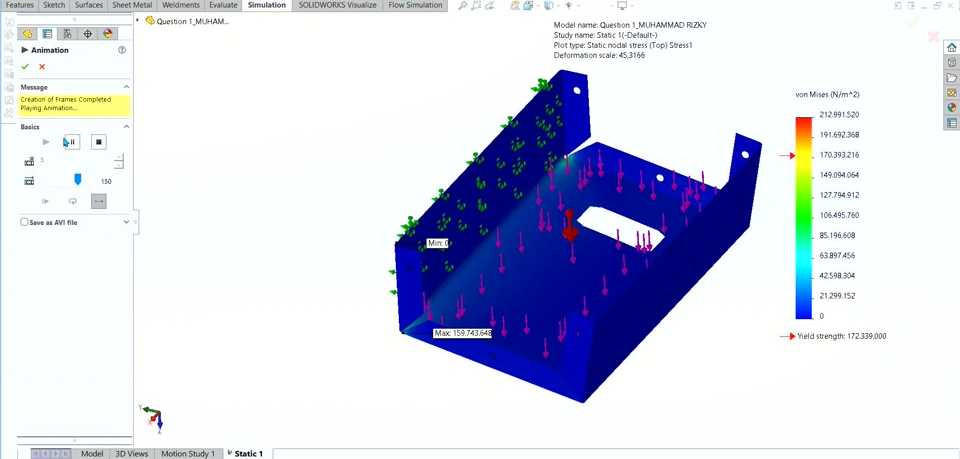The width and height of the screenshot is (960, 459).
Task: Open the Hide/Show Items dropdown arrow
Action: click(x=578, y=6)
